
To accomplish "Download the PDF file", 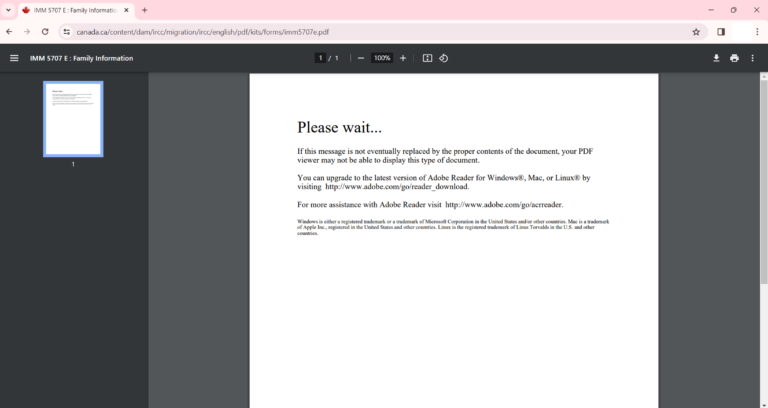I will click(716, 58).
